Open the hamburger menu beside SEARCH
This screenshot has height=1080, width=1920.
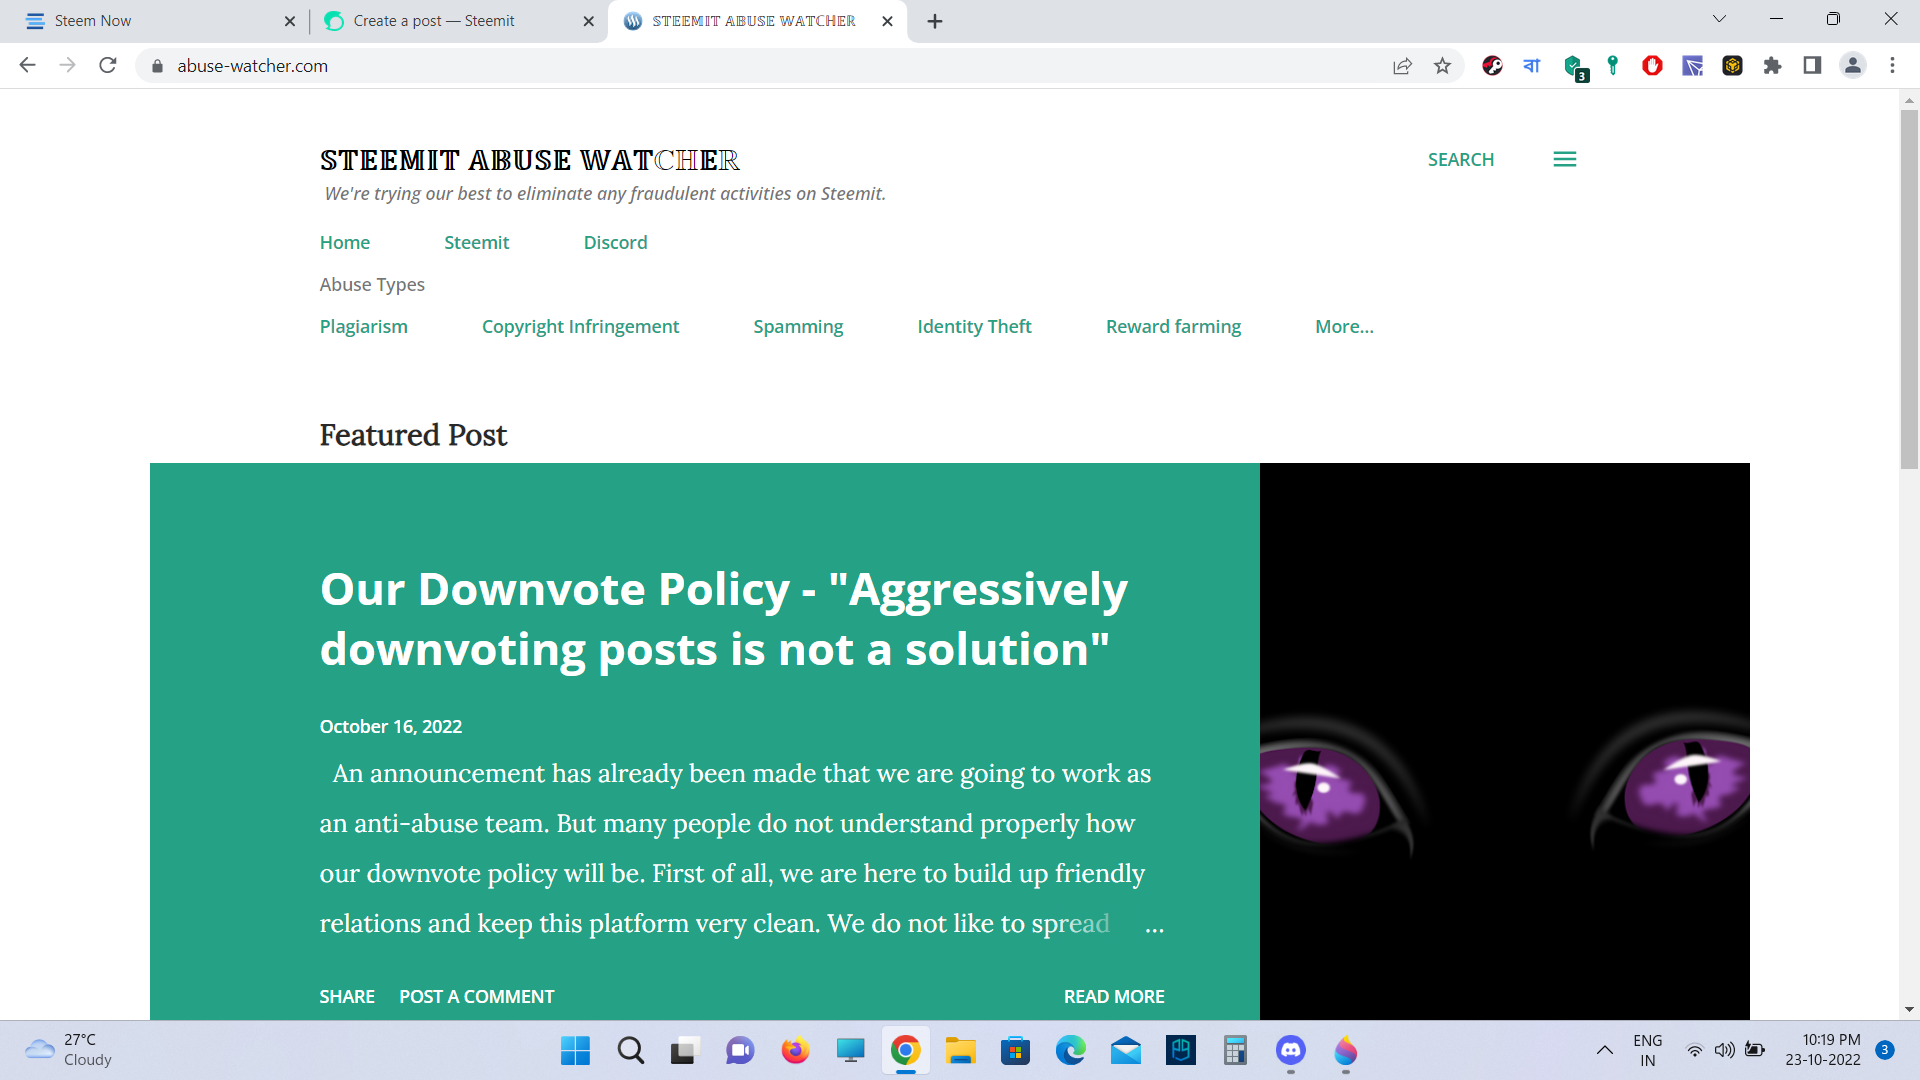[1564, 160]
